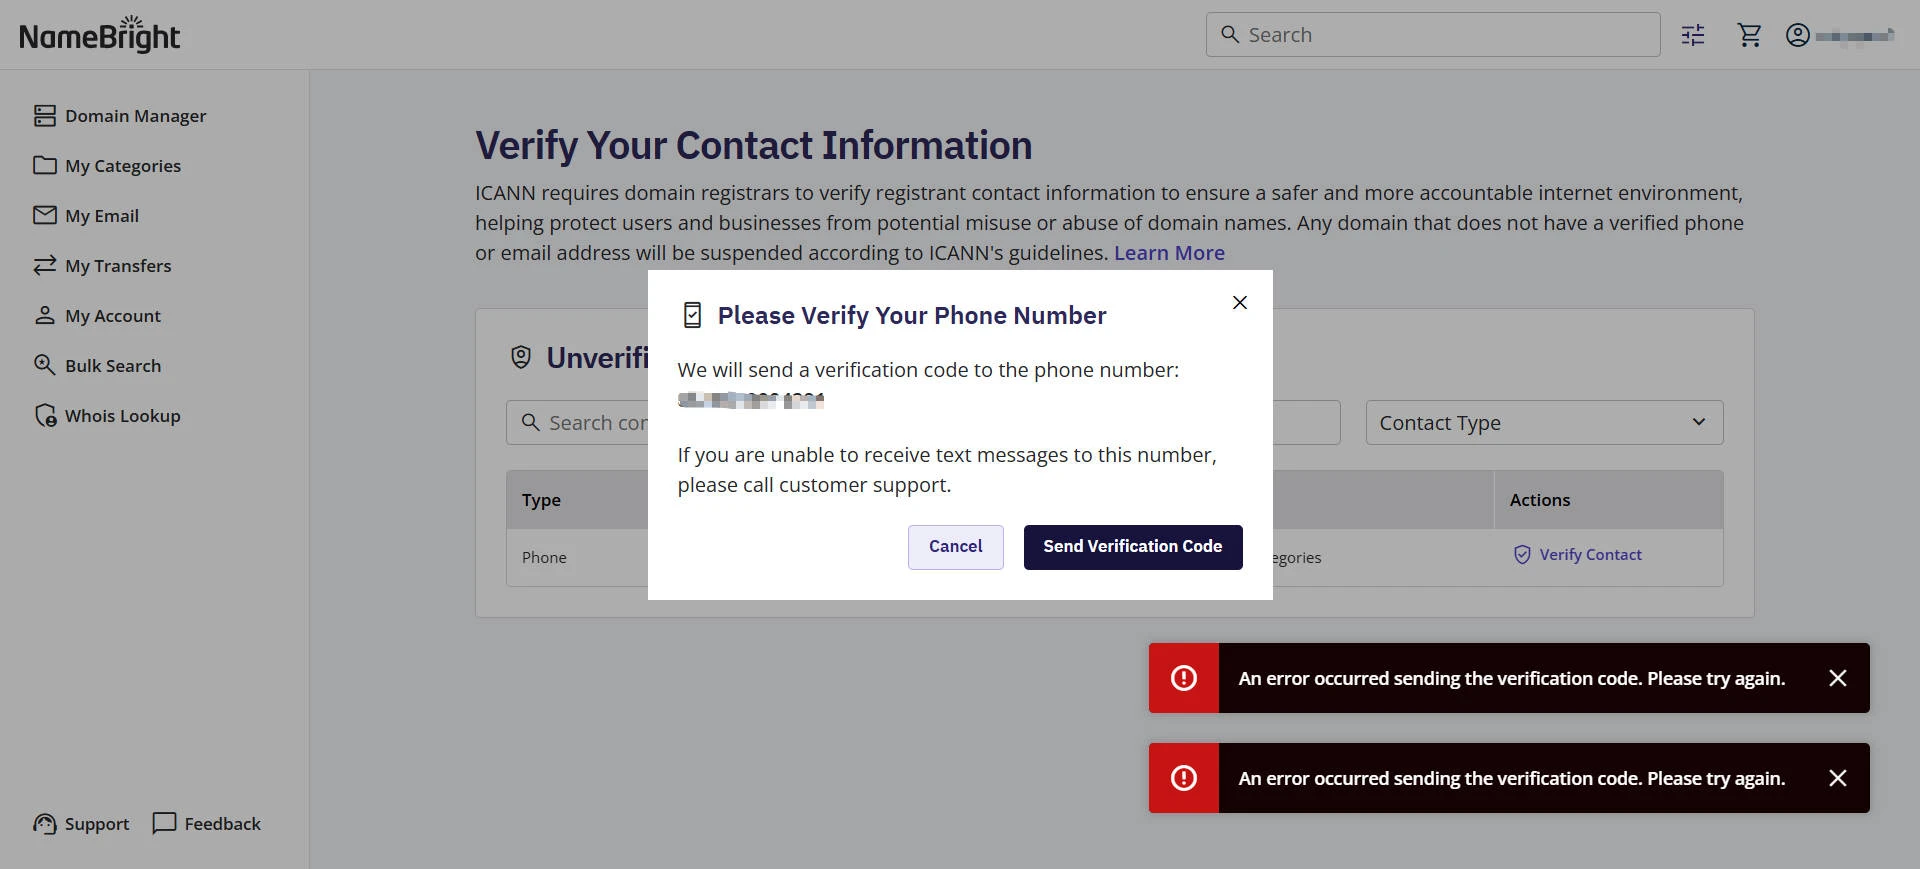Expand the Contact Type dropdown
The image size is (1920, 869).
coord(1543,423)
